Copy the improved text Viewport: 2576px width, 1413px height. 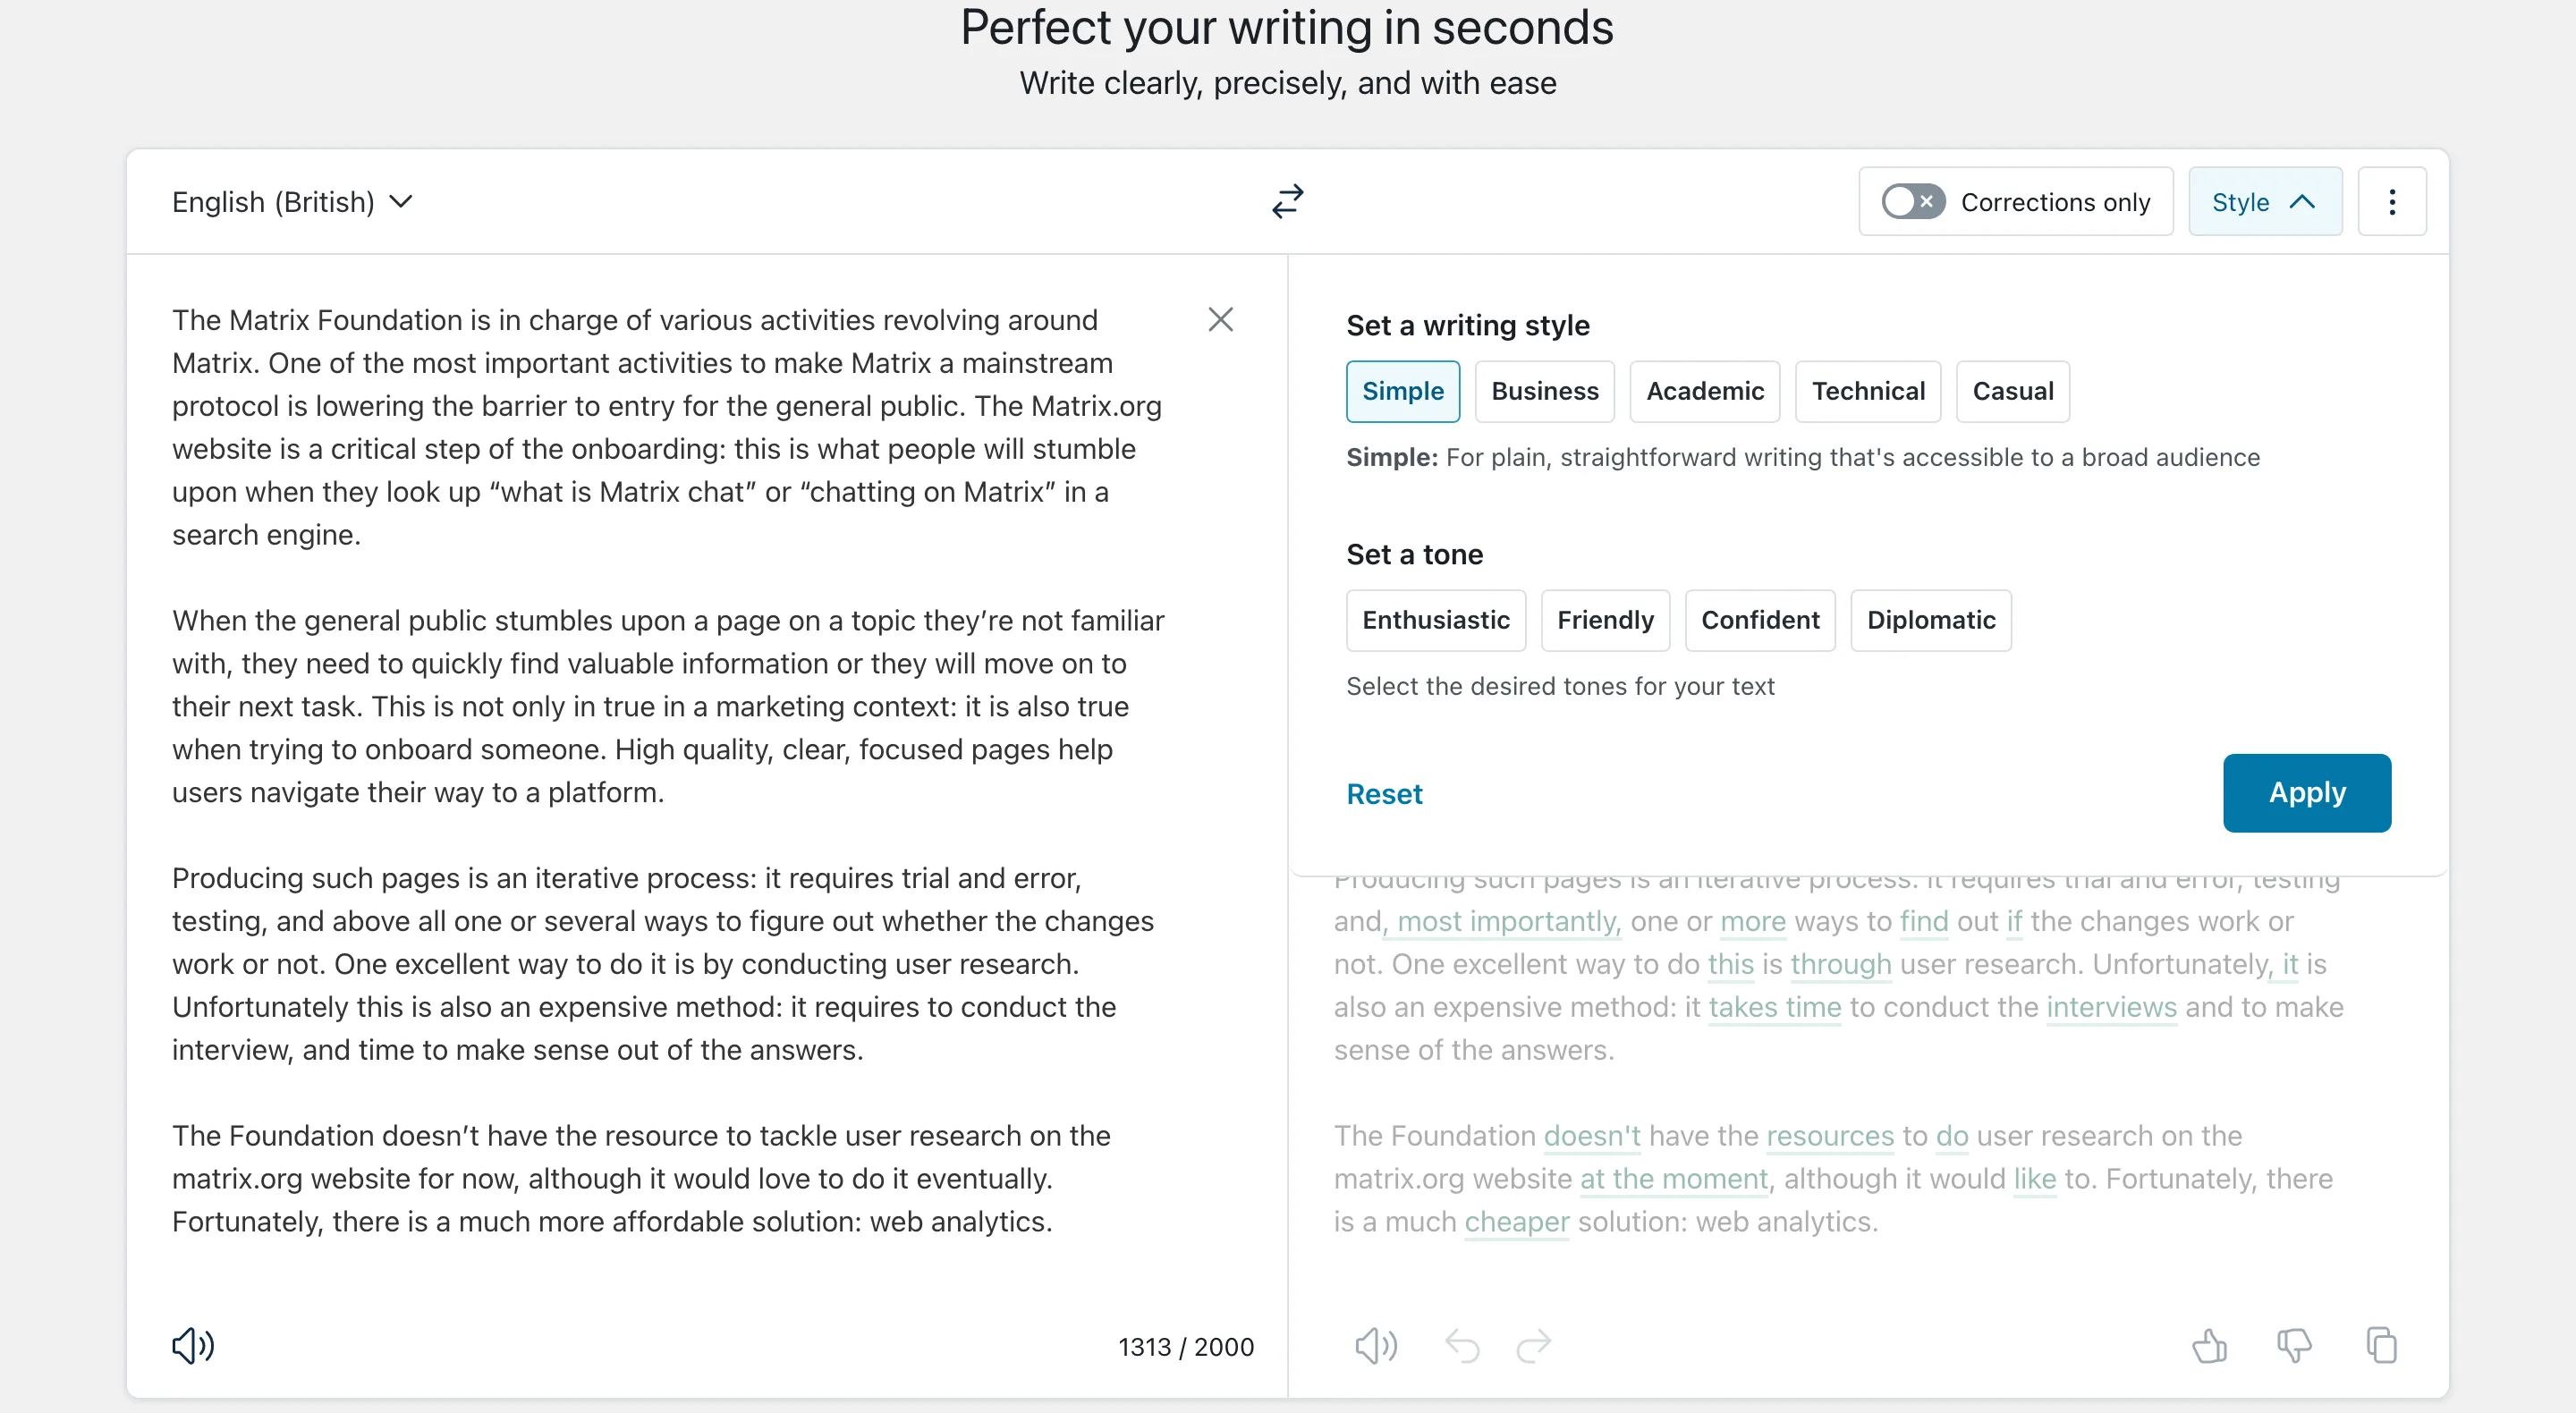pyautogui.click(x=2382, y=1346)
